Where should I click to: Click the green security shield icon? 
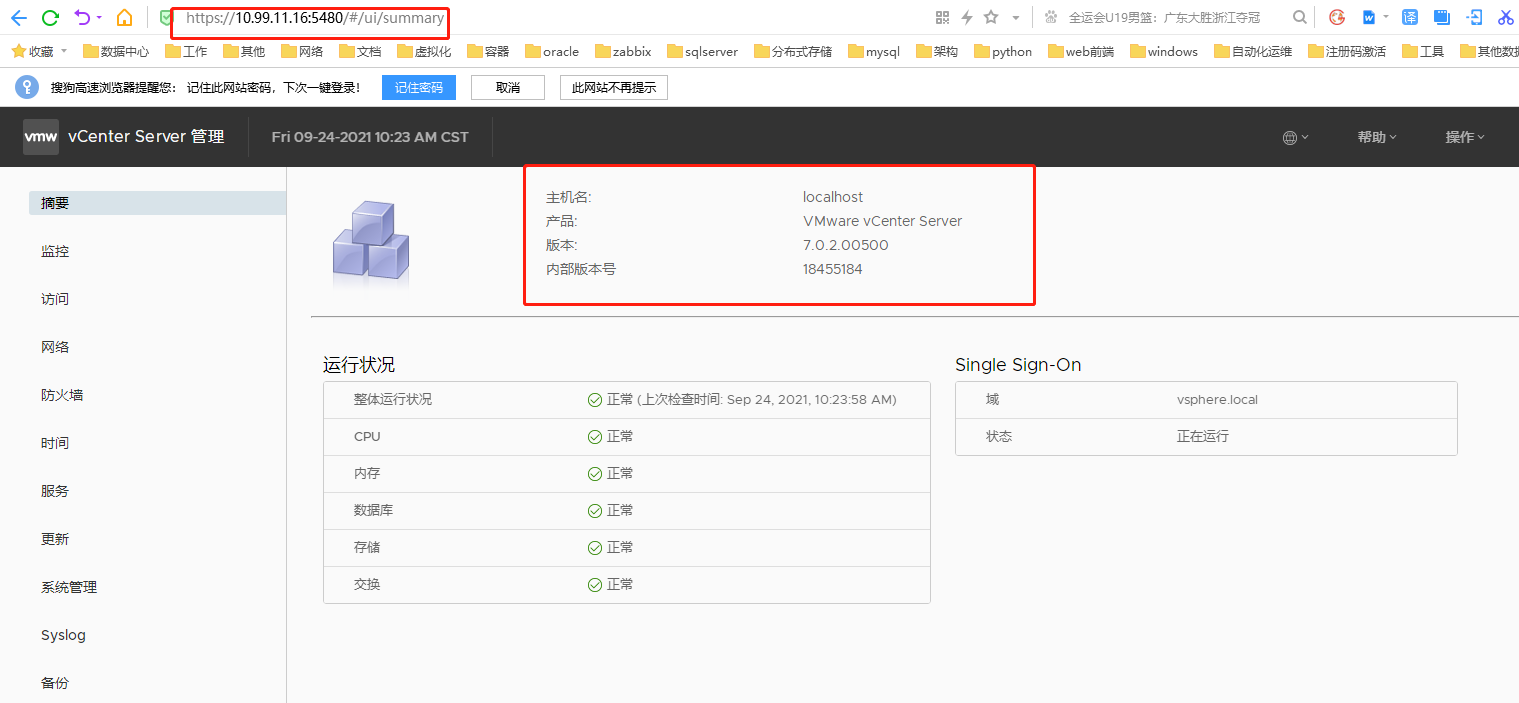(166, 17)
